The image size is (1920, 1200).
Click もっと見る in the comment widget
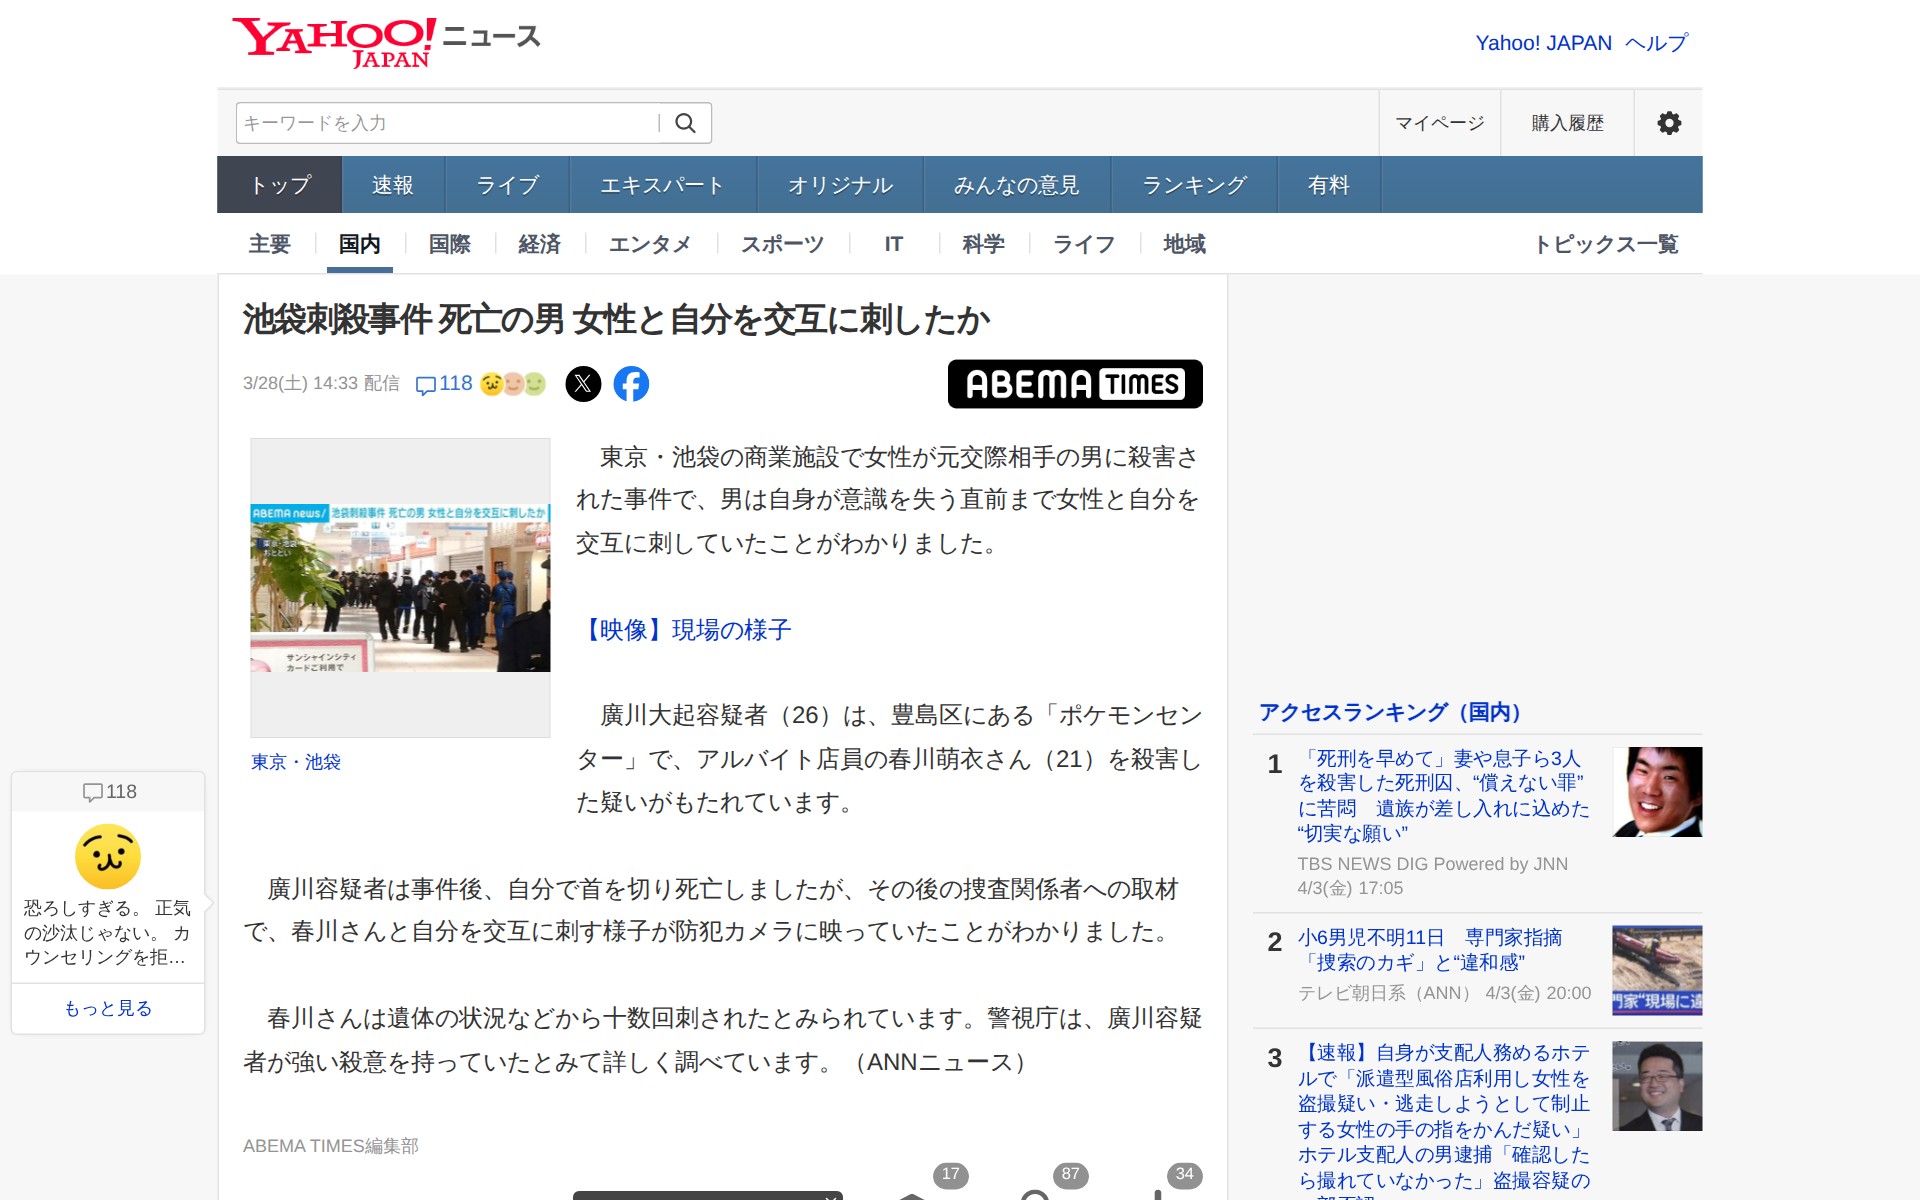[x=108, y=1008]
